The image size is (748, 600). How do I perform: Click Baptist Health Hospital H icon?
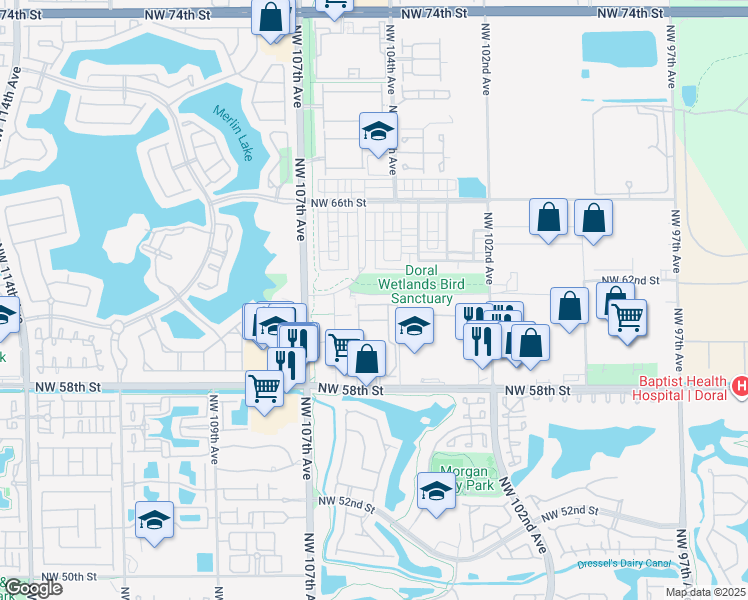pos(741,385)
